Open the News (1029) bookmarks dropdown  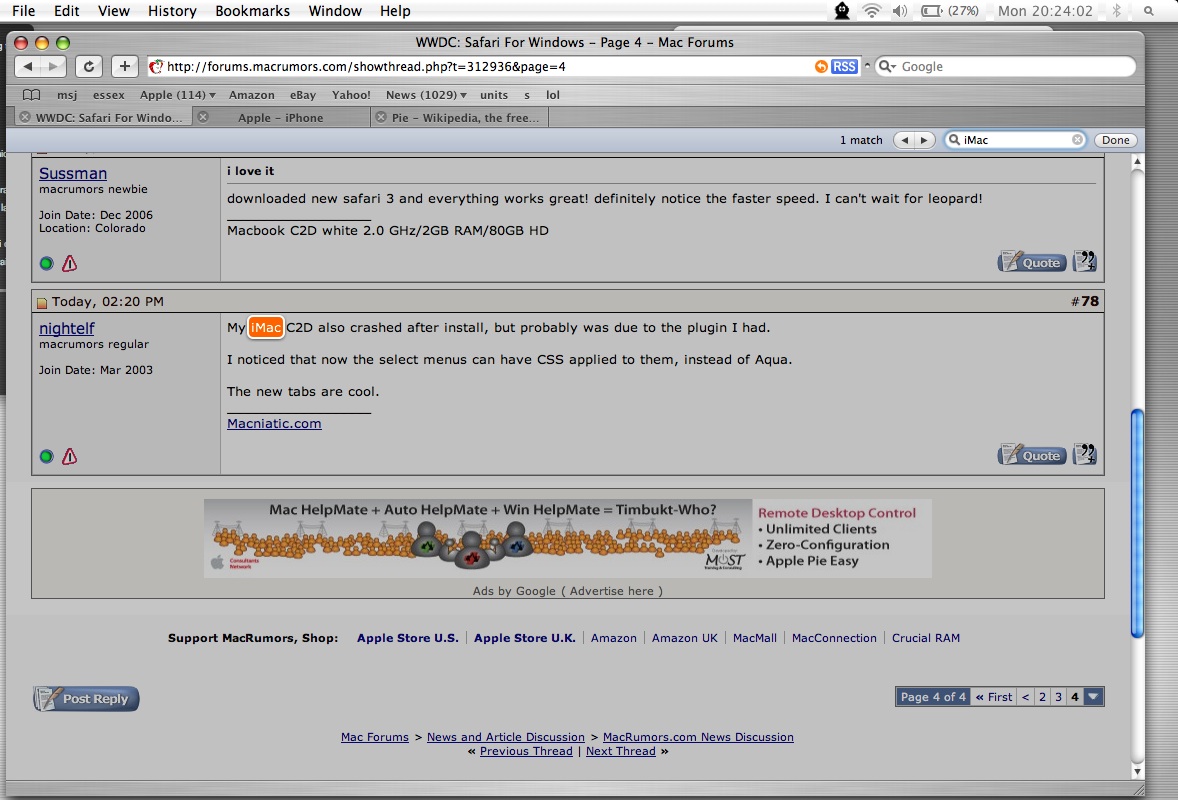[x=426, y=95]
